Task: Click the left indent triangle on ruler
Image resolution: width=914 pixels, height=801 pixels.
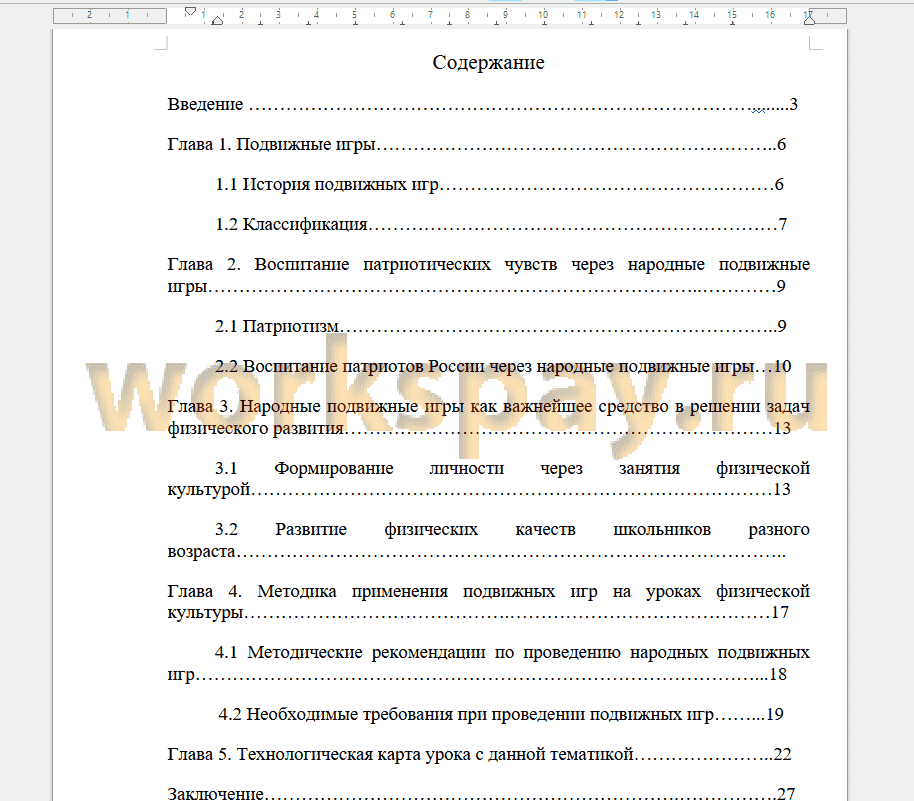Action: click(217, 21)
